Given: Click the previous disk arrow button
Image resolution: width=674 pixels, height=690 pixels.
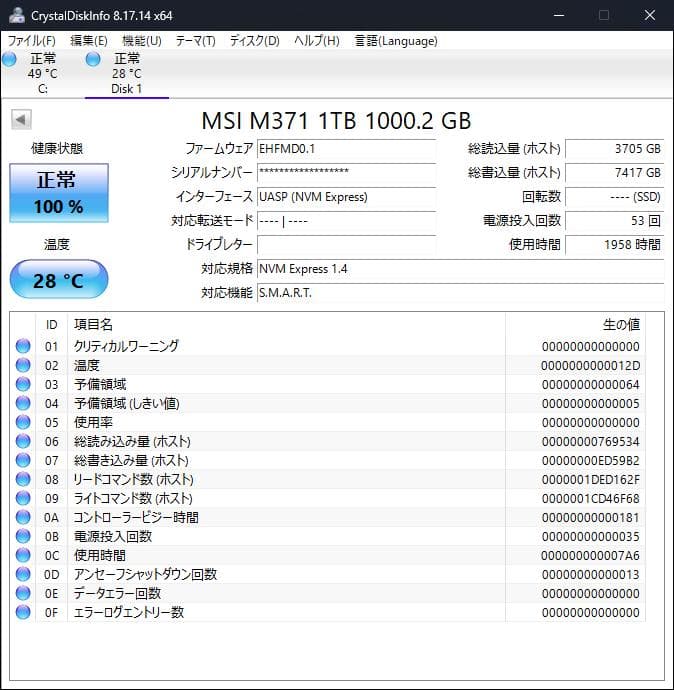Looking at the screenshot, I should tap(21, 119).
